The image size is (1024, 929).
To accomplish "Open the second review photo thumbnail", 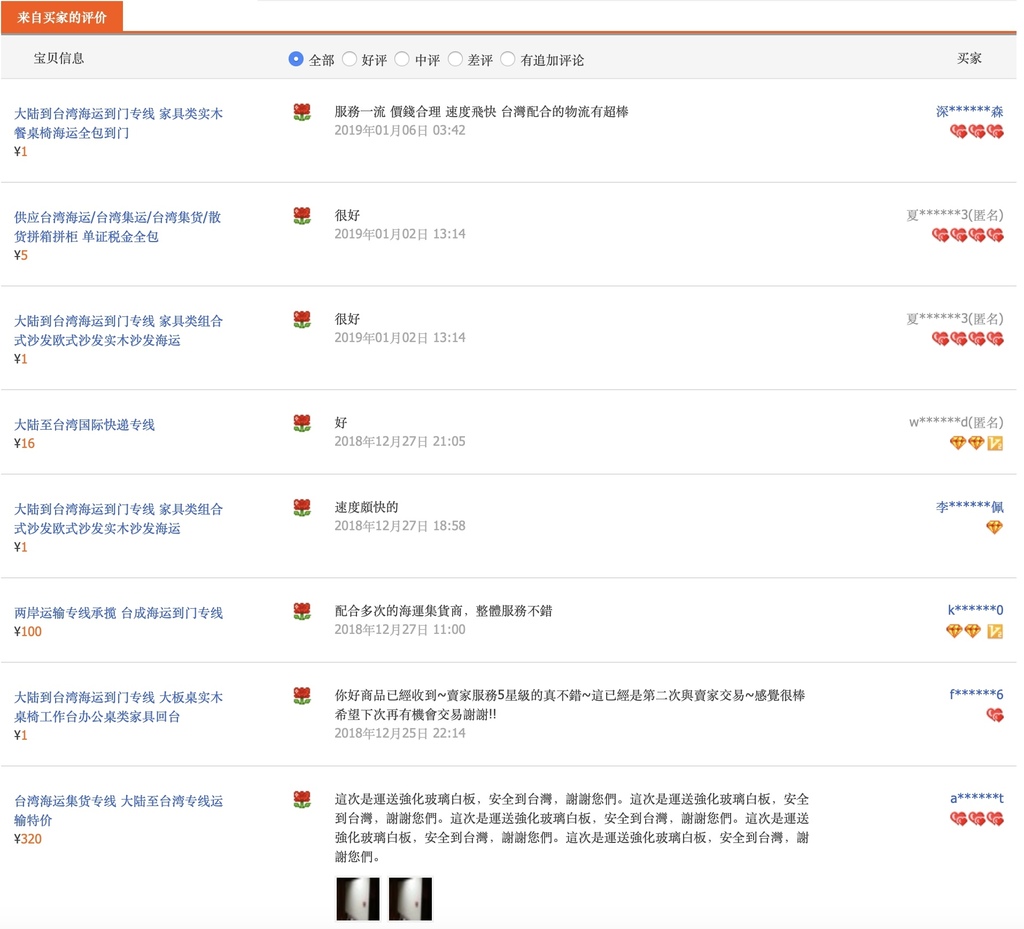I will (x=410, y=898).
